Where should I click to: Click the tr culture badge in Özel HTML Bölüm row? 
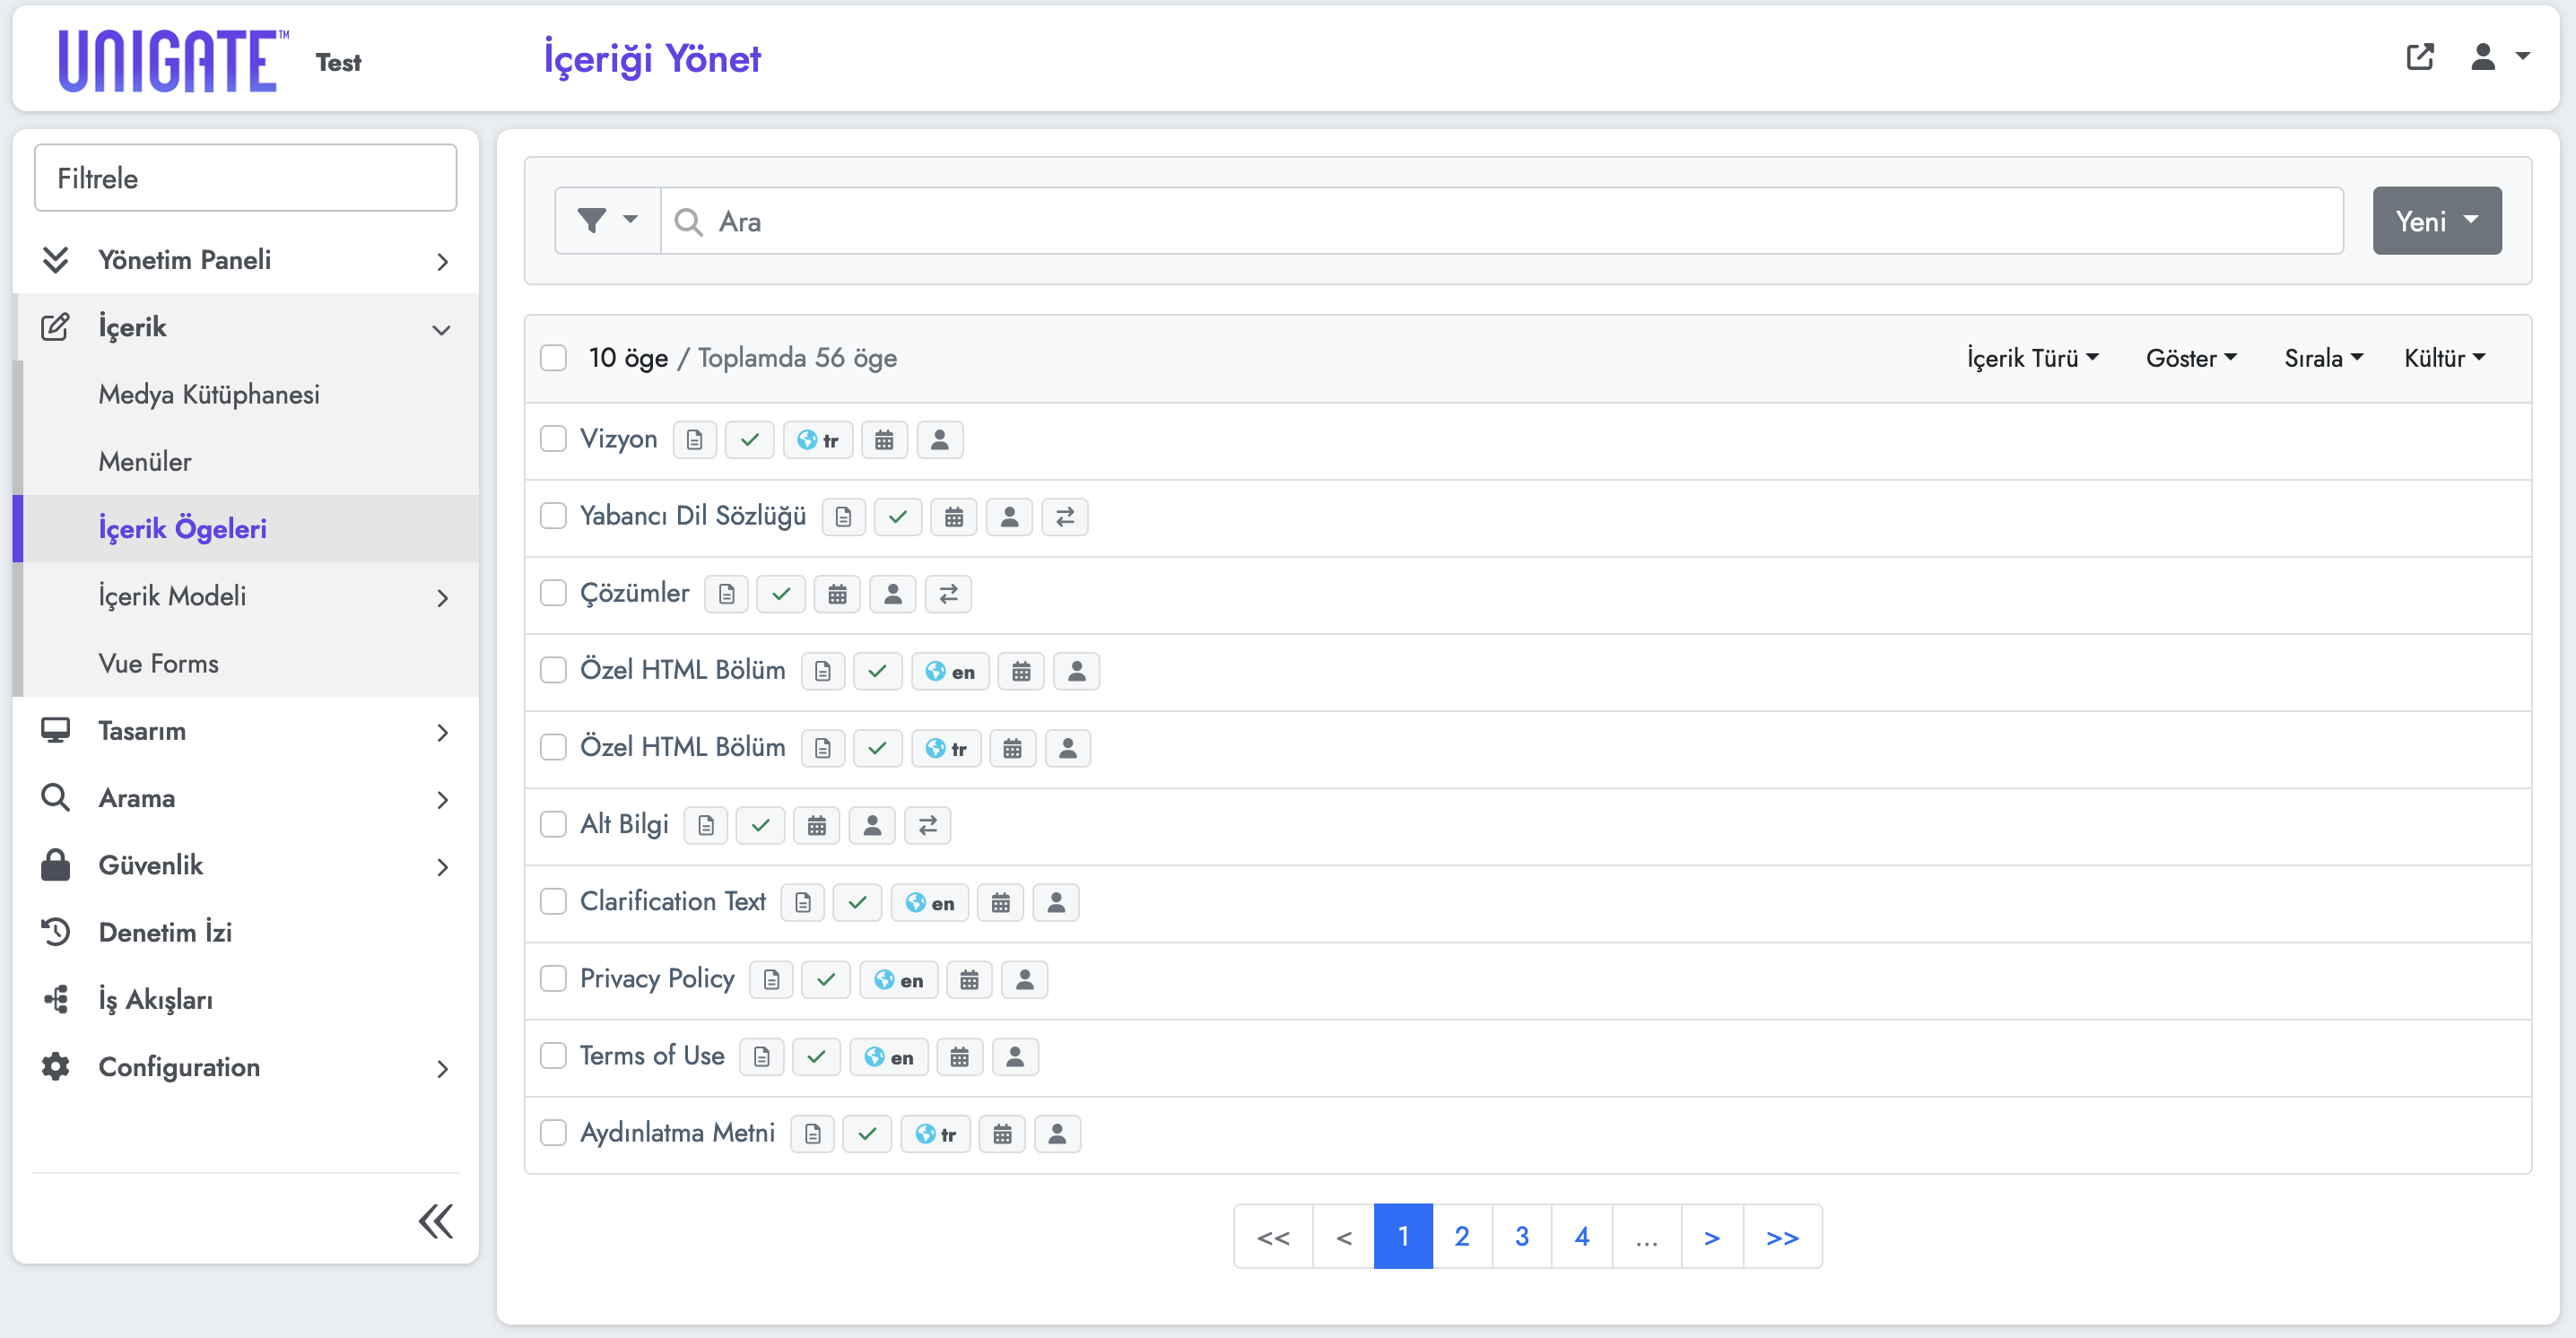(946, 748)
